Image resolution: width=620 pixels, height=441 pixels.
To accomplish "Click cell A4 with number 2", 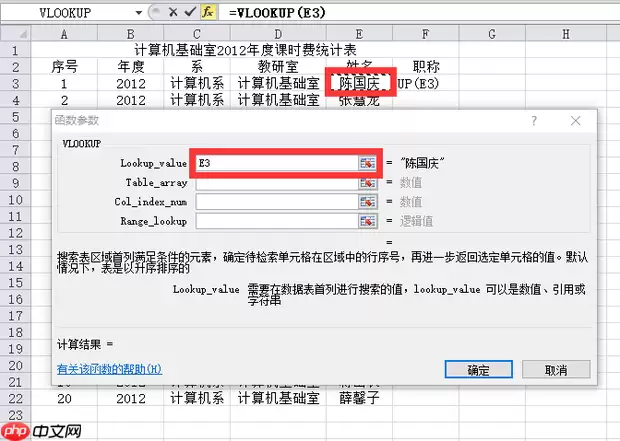I will coord(64,100).
